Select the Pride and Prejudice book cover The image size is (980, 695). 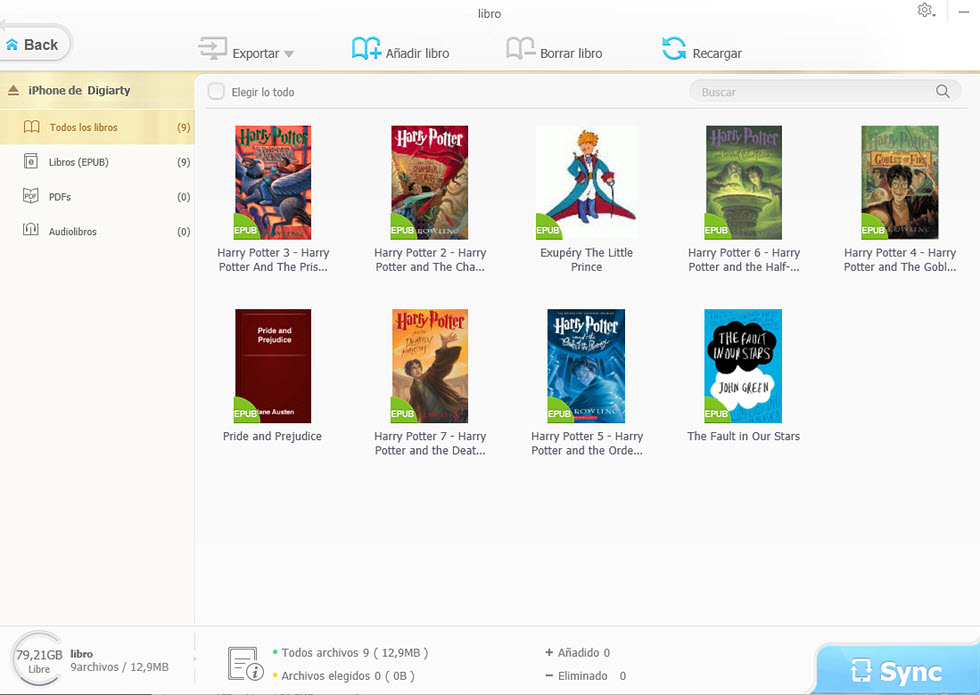[273, 366]
